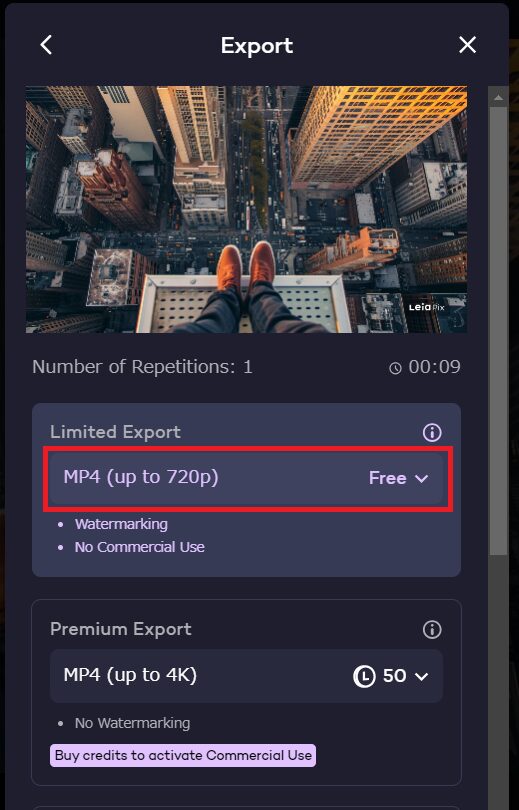Click Buy credits to activate Commercial Use
The image size is (519, 810).
(x=183, y=755)
